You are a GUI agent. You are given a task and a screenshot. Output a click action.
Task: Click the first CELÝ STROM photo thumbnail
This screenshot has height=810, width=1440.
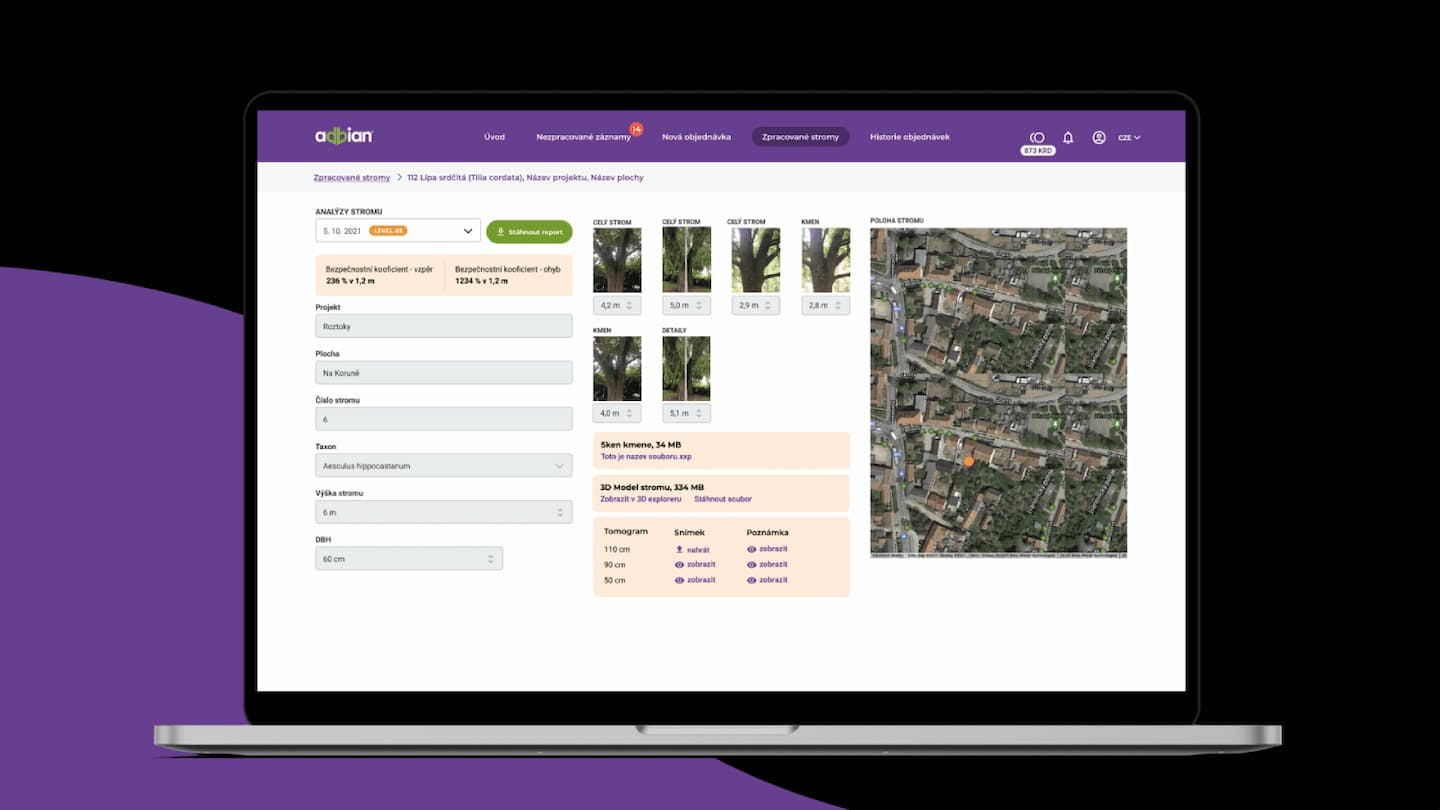click(617, 258)
